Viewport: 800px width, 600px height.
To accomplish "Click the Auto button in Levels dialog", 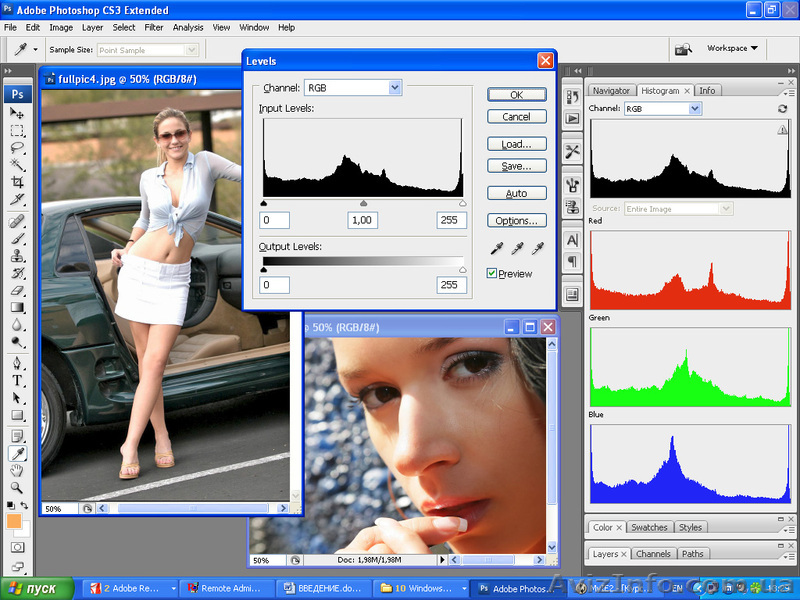I will [x=516, y=192].
